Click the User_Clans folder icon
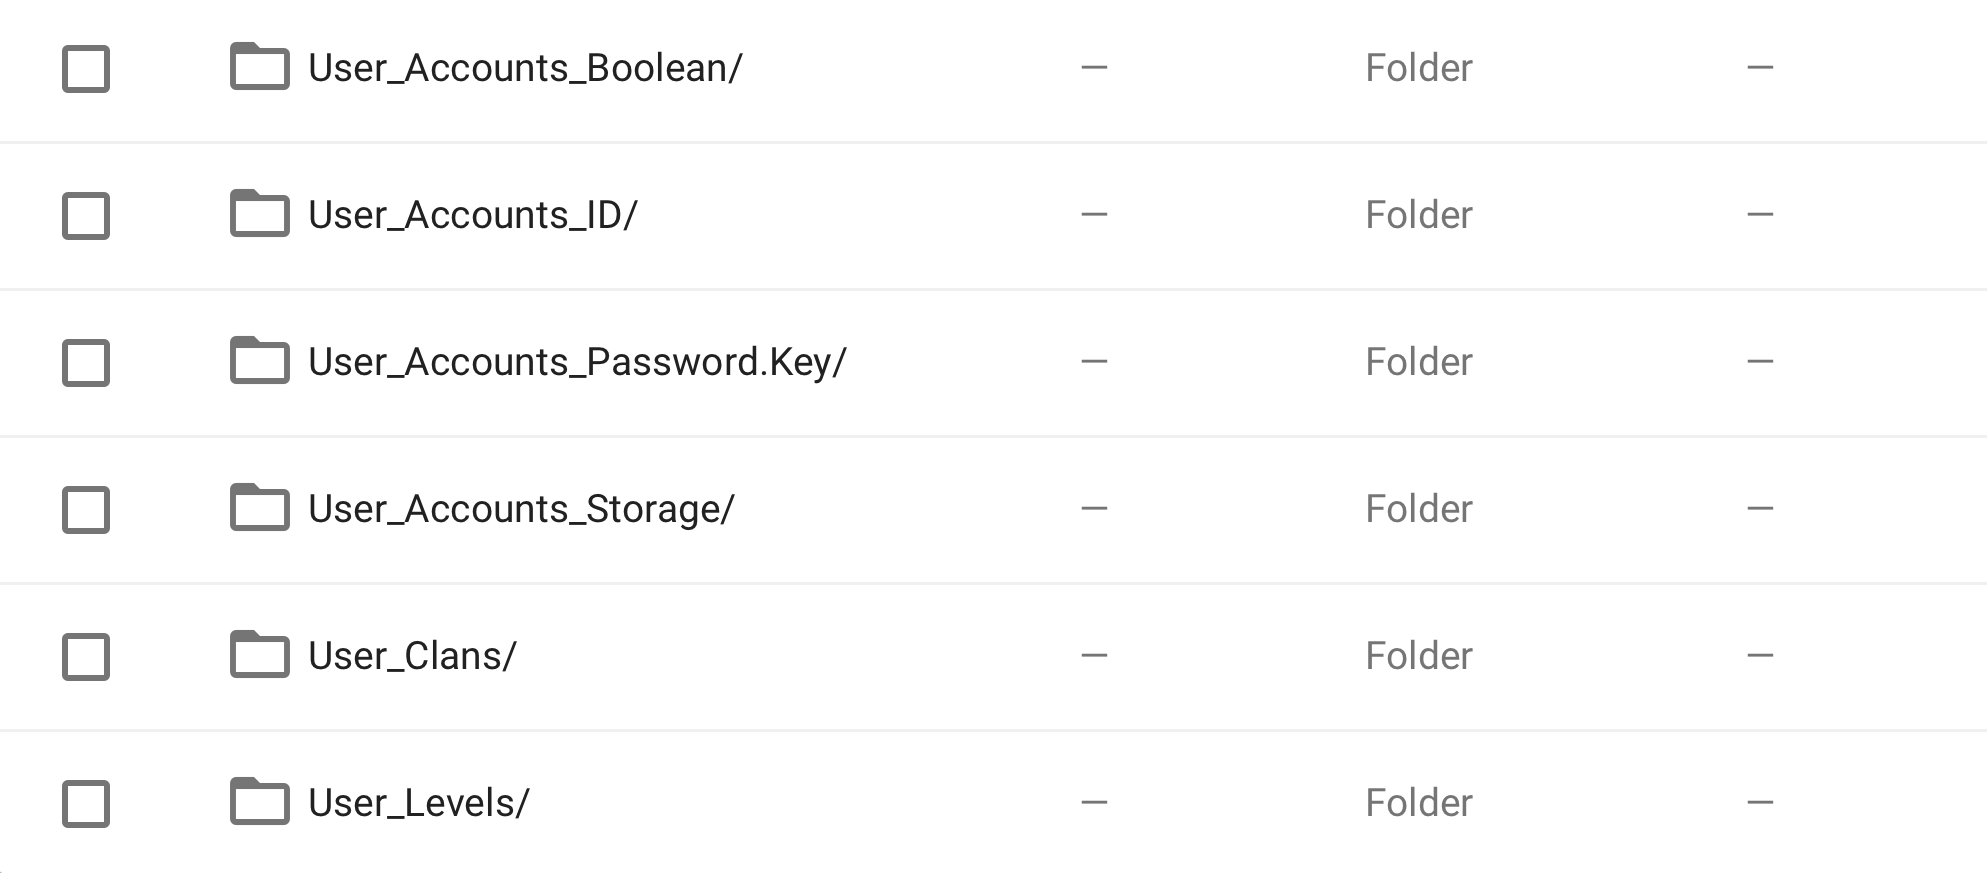Viewport: 1987px width, 873px height. (x=259, y=655)
